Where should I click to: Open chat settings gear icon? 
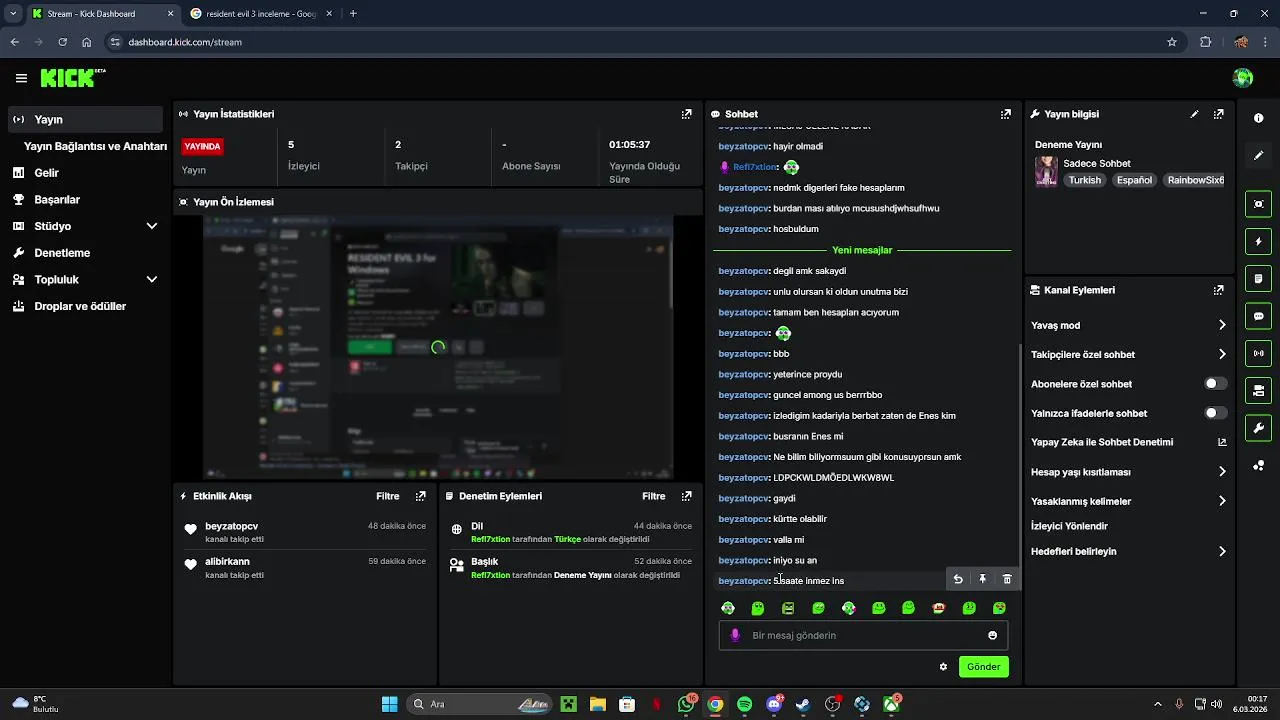point(943,666)
